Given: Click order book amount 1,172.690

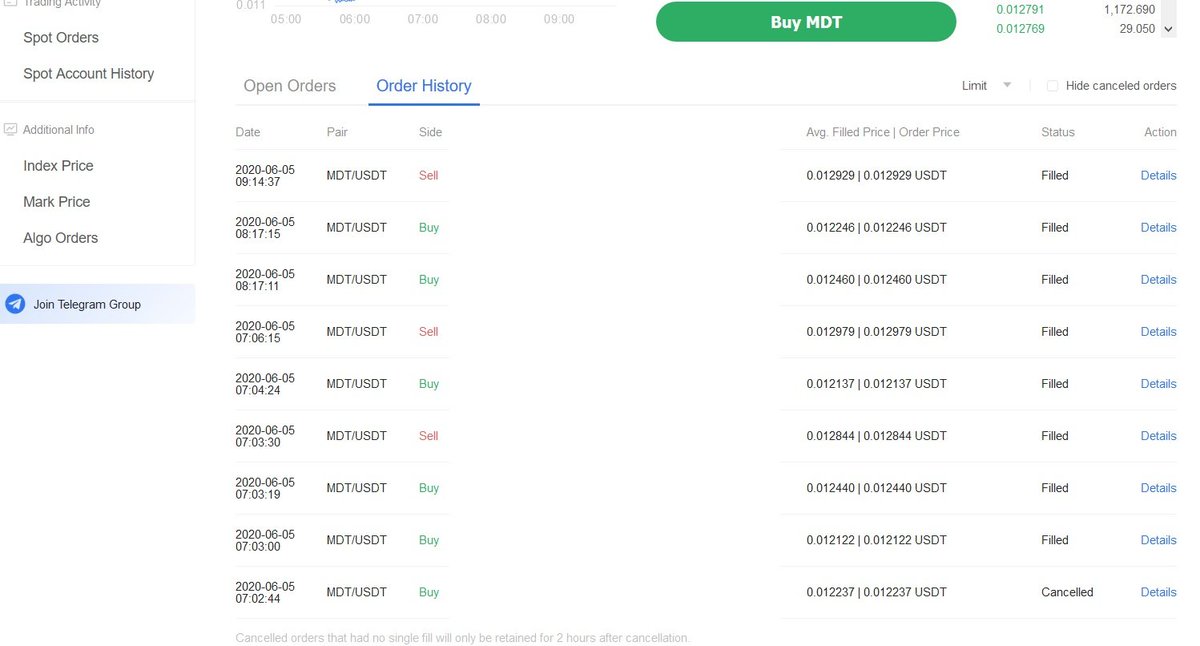Looking at the screenshot, I should 1129,10.
